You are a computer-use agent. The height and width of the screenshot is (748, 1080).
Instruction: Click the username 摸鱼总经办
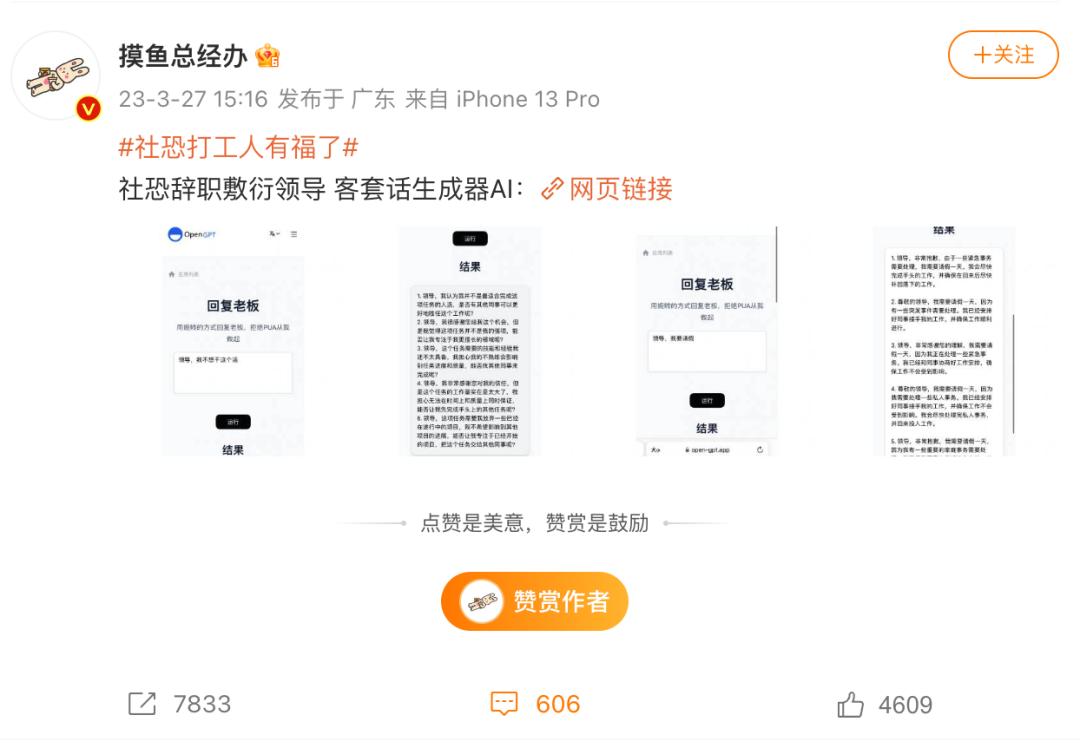pyautogui.click(x=183, y=56)
